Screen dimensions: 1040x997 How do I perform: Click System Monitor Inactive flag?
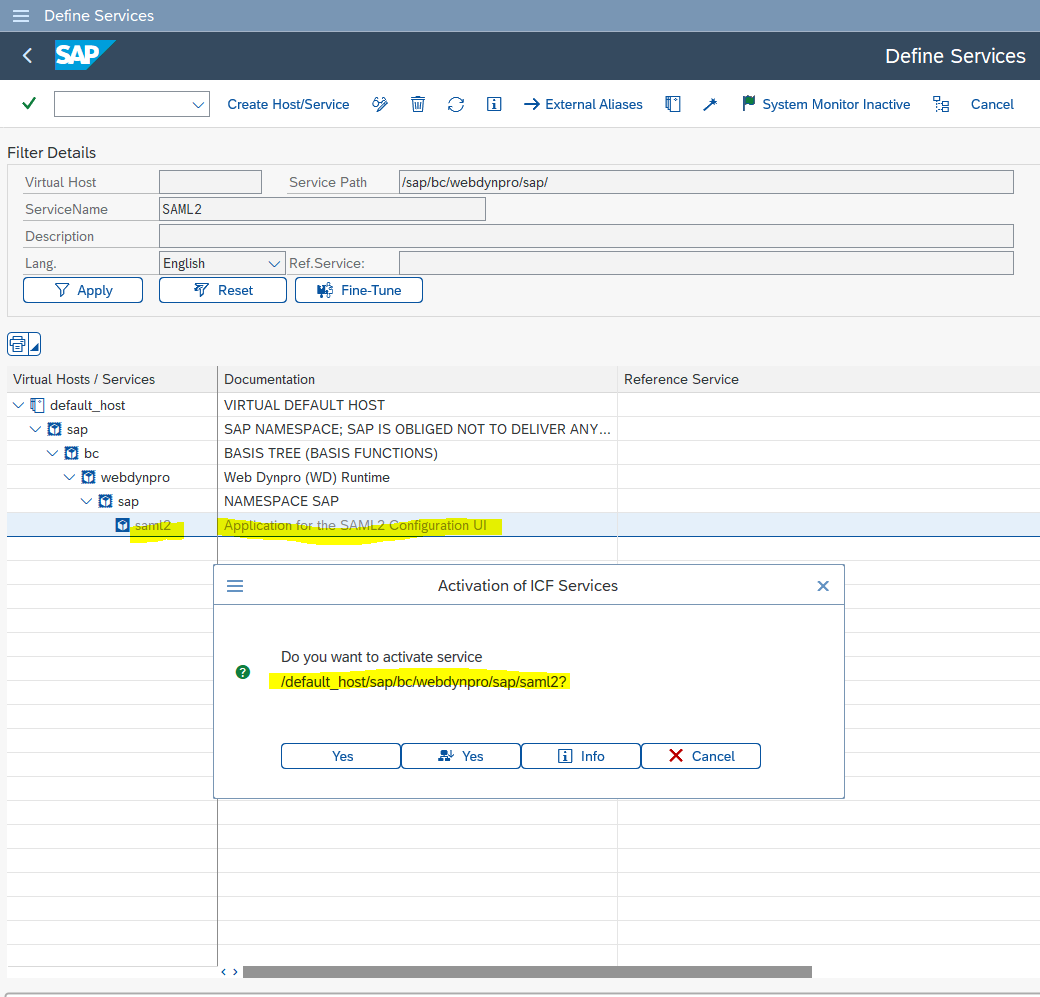pos(826,104)
